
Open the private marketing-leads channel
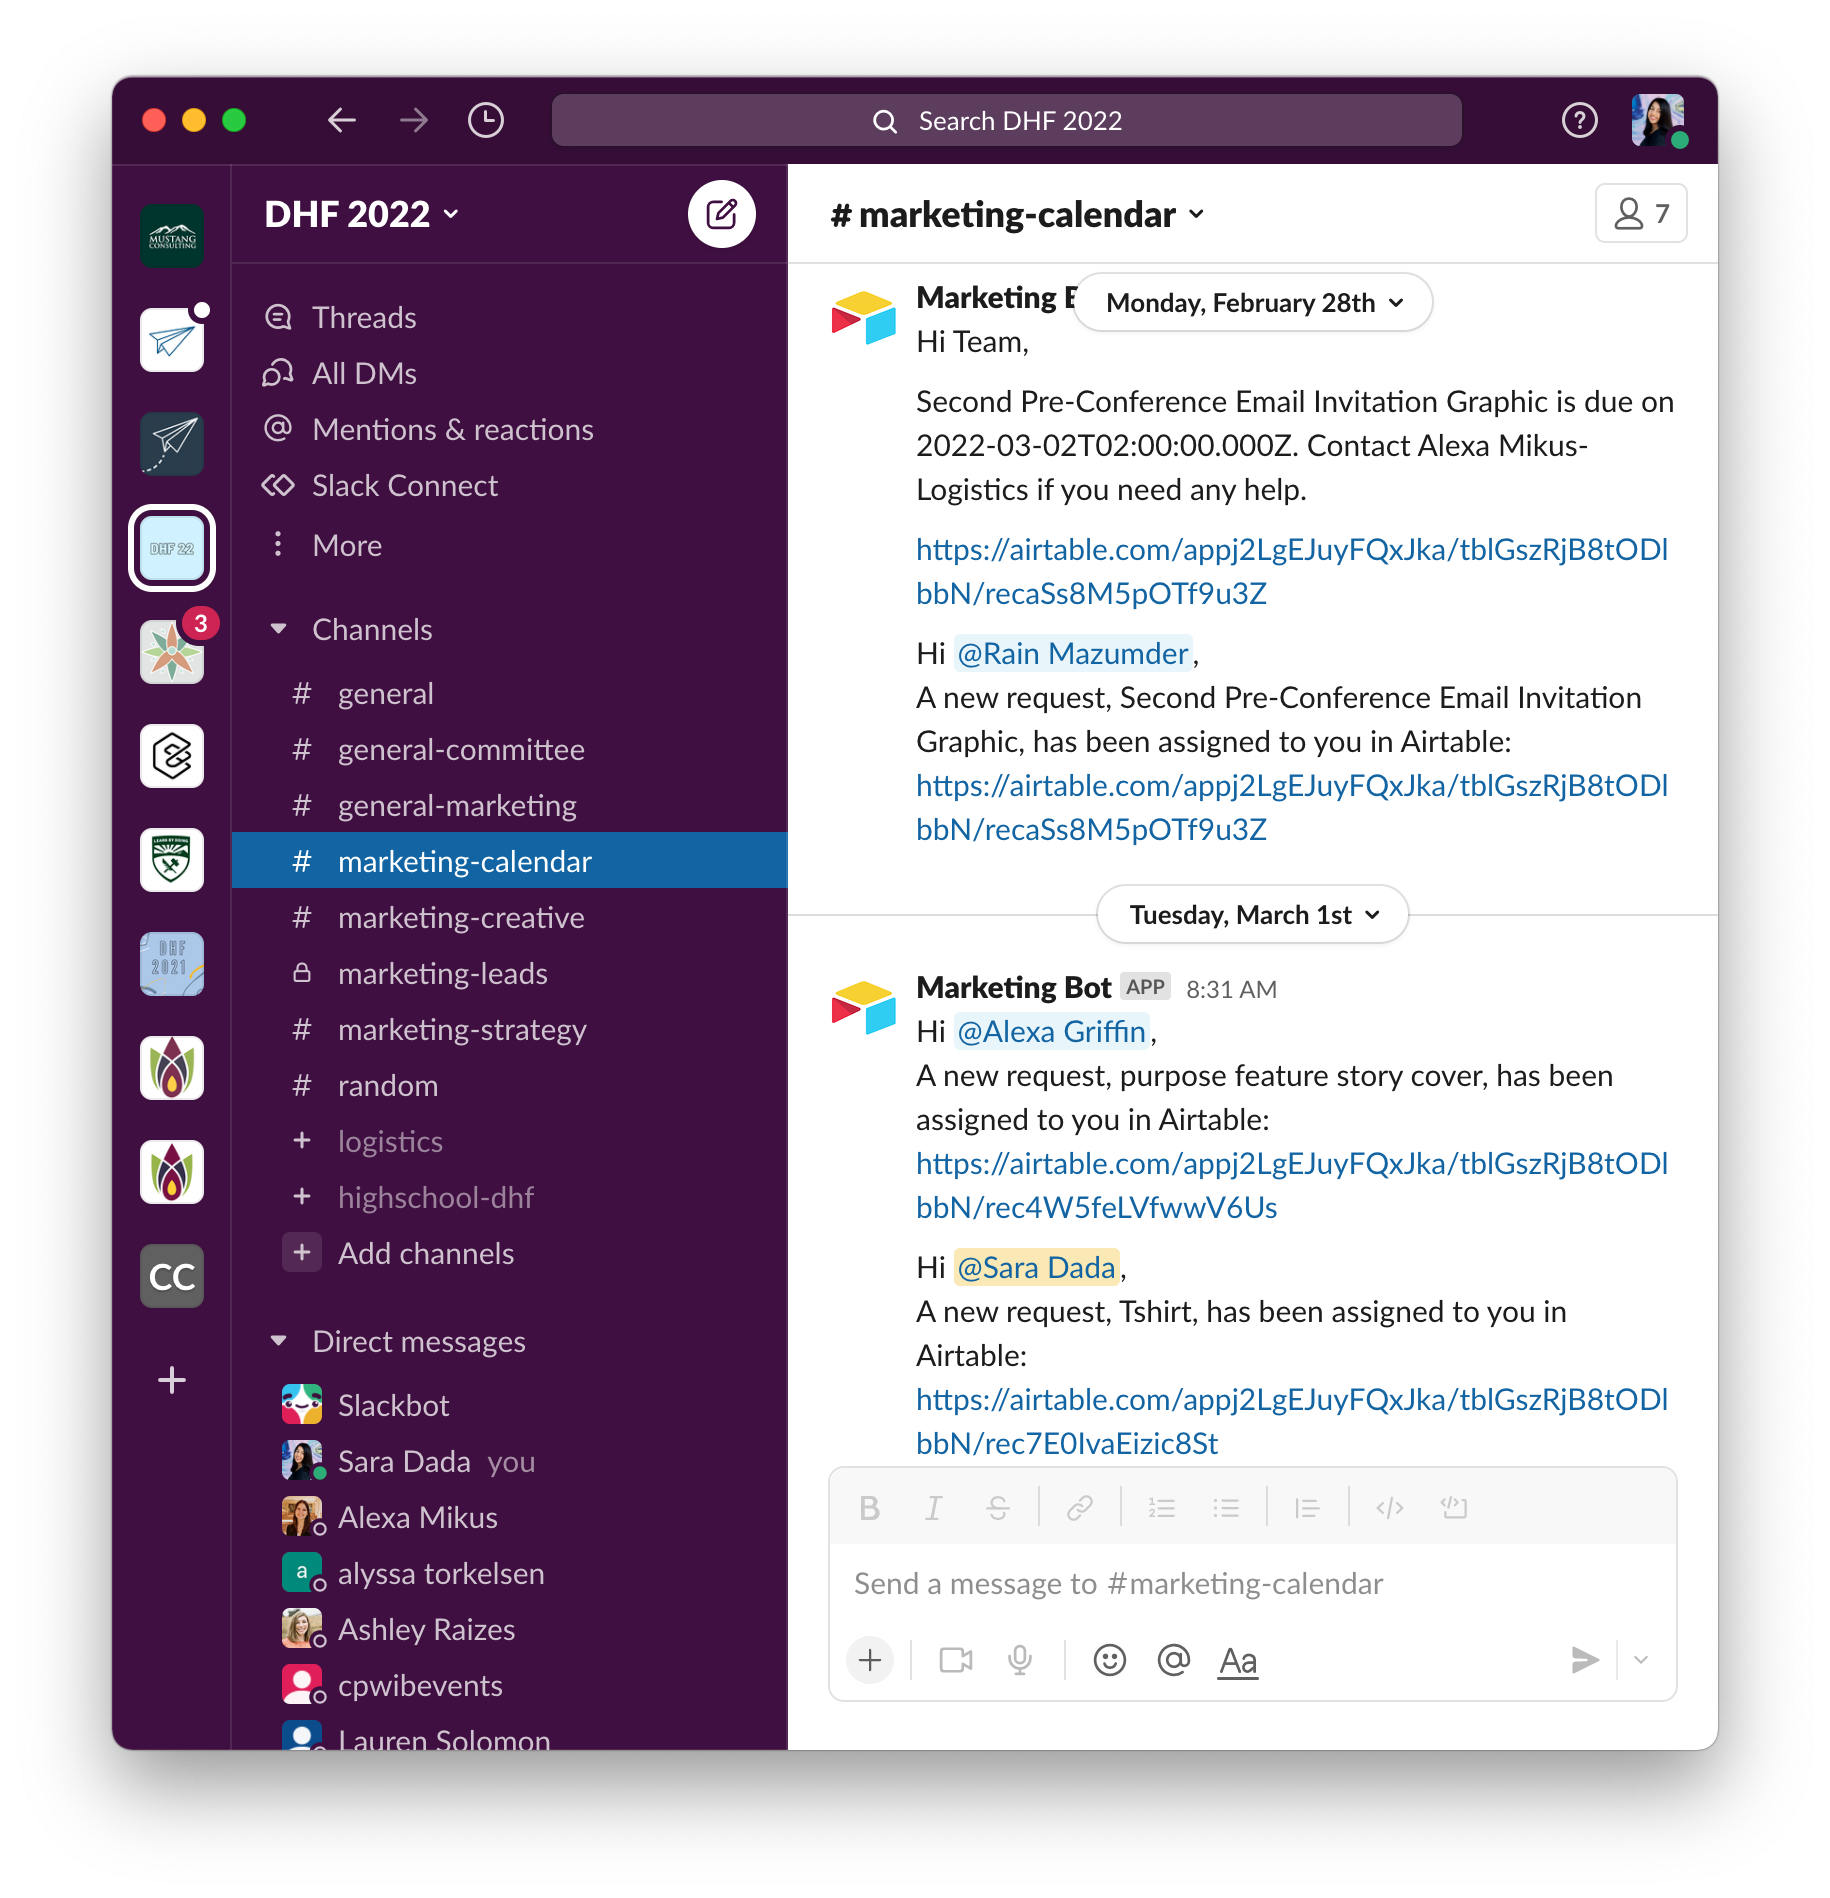pyautogui.click(x=509, y=973)
